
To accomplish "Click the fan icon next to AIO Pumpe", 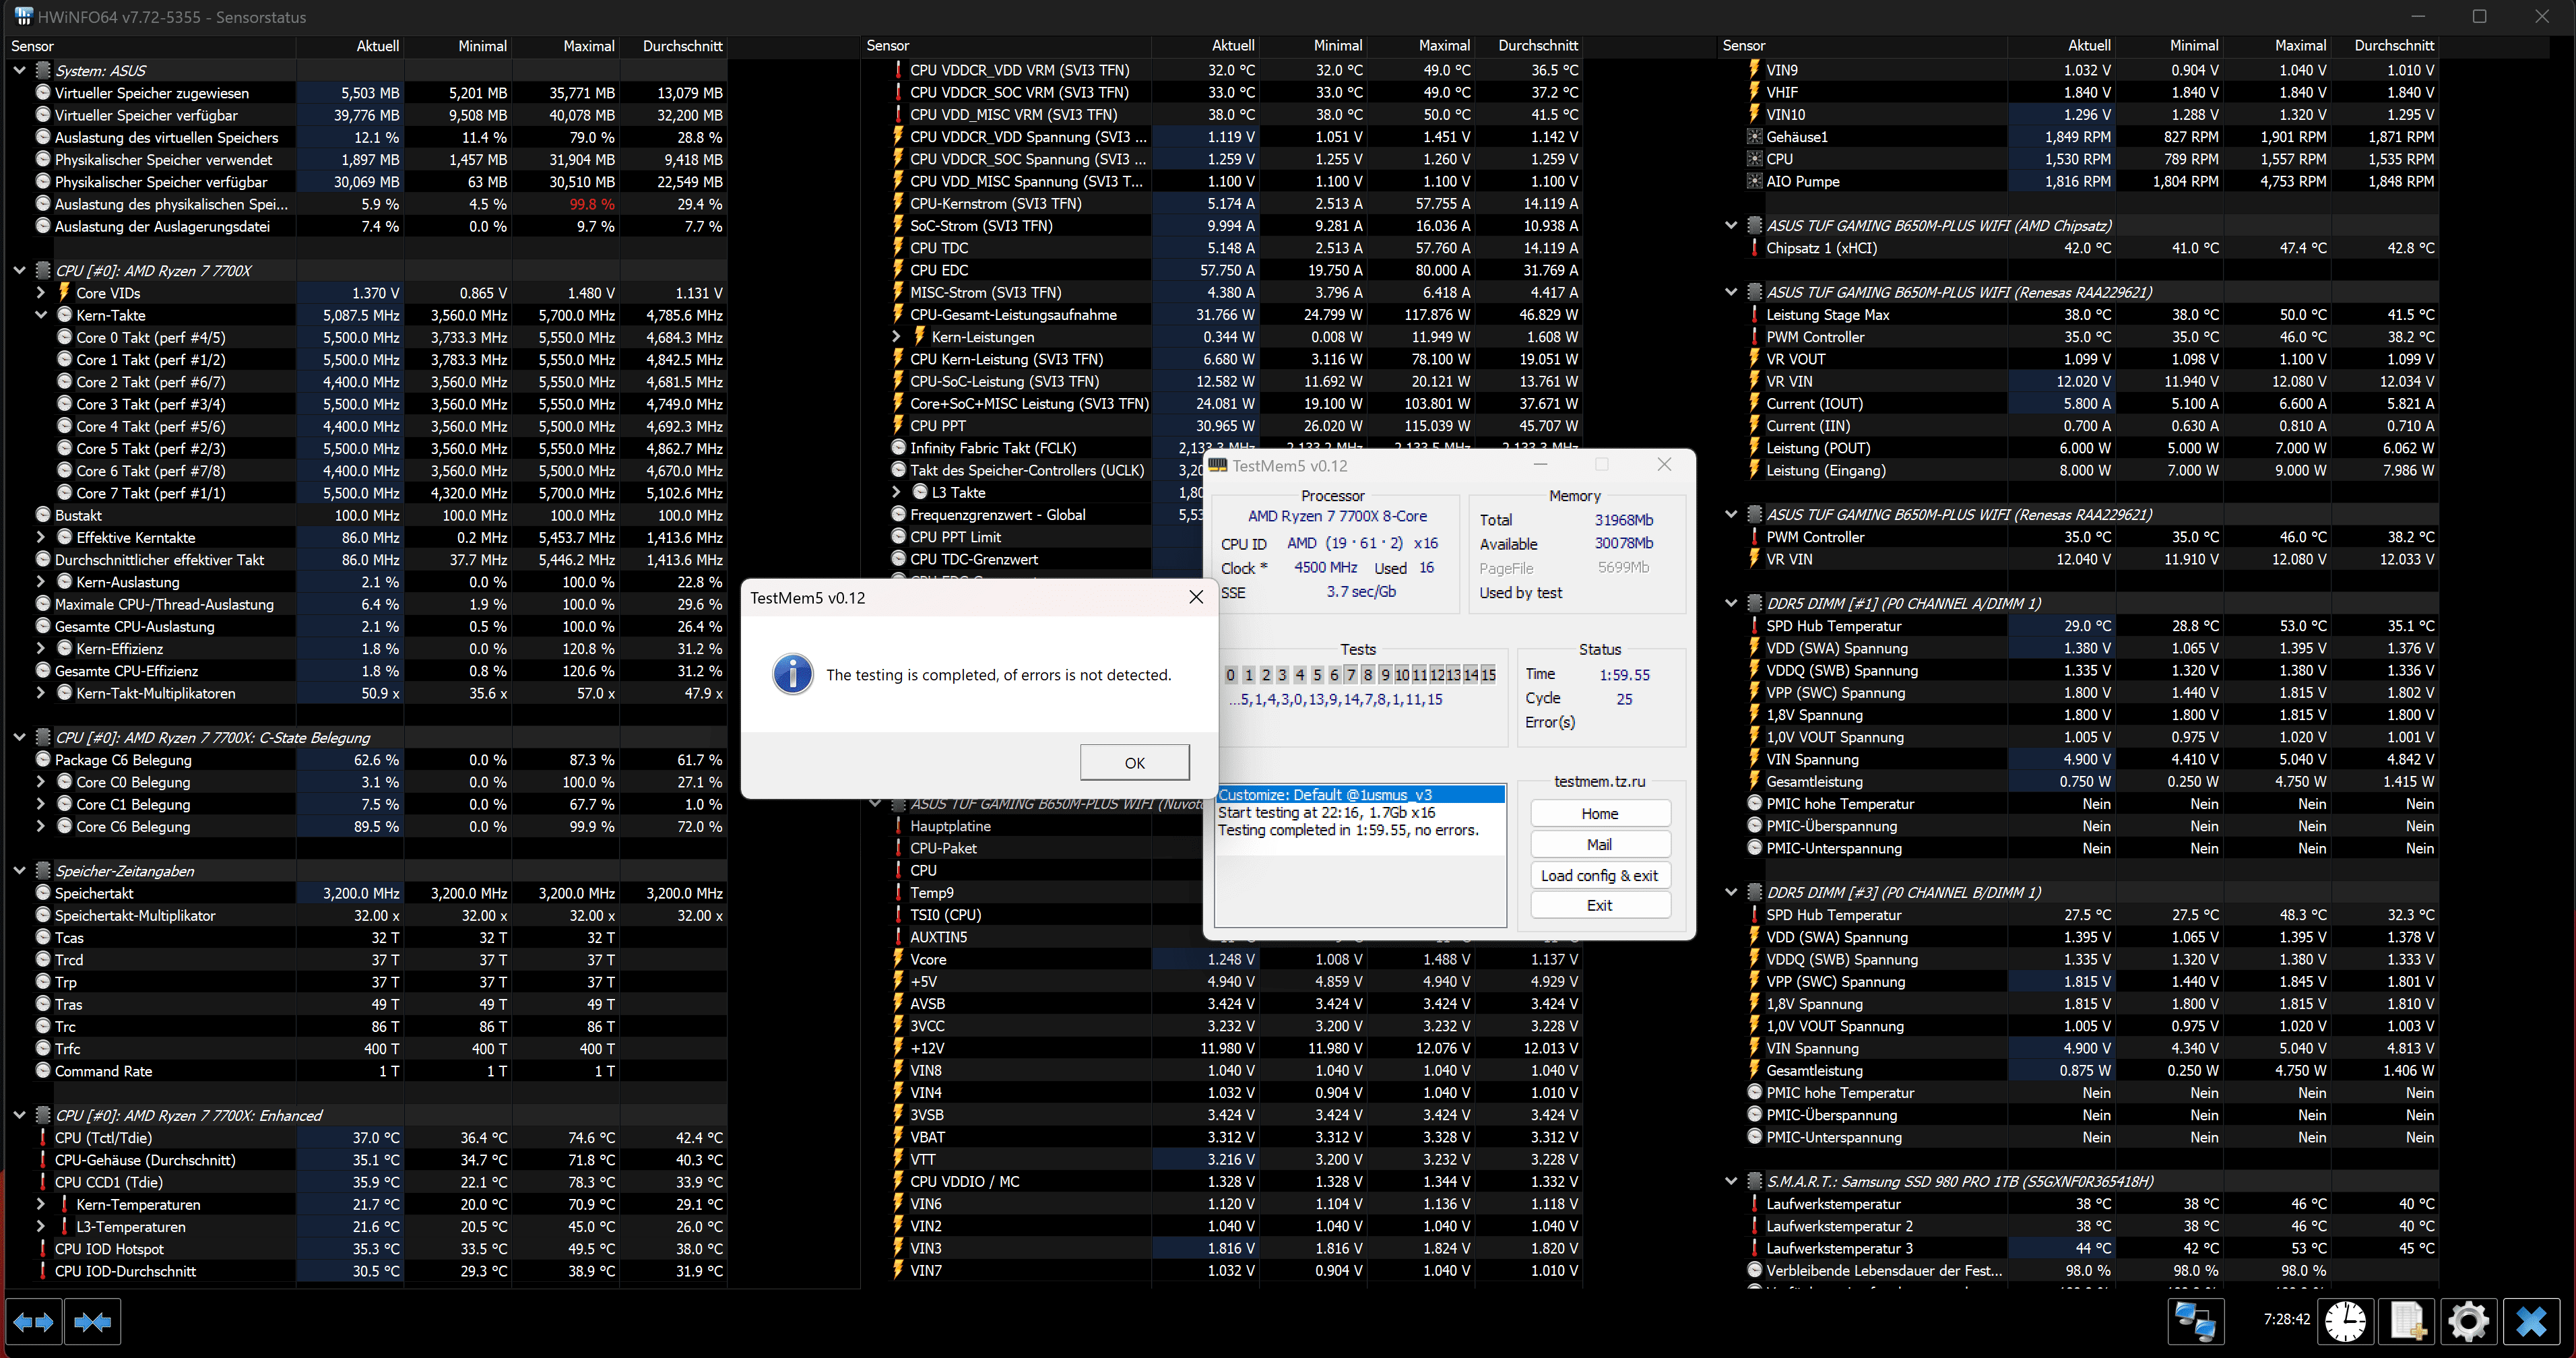I will click(x=1754, y=181).
